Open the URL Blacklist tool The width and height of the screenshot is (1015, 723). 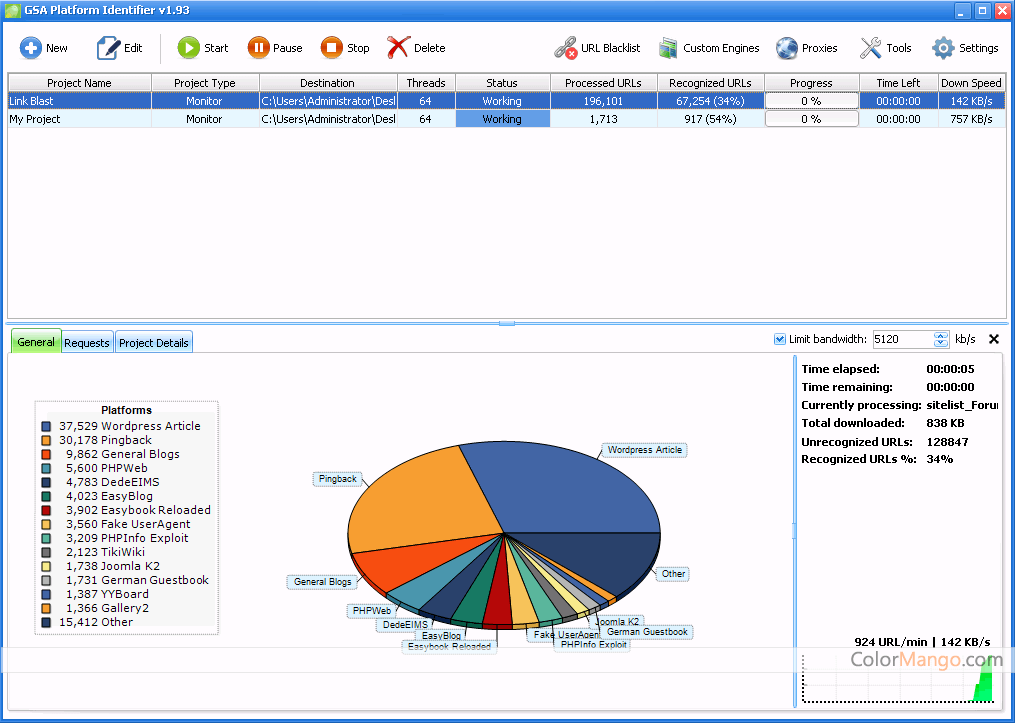[x=566, y=48]
